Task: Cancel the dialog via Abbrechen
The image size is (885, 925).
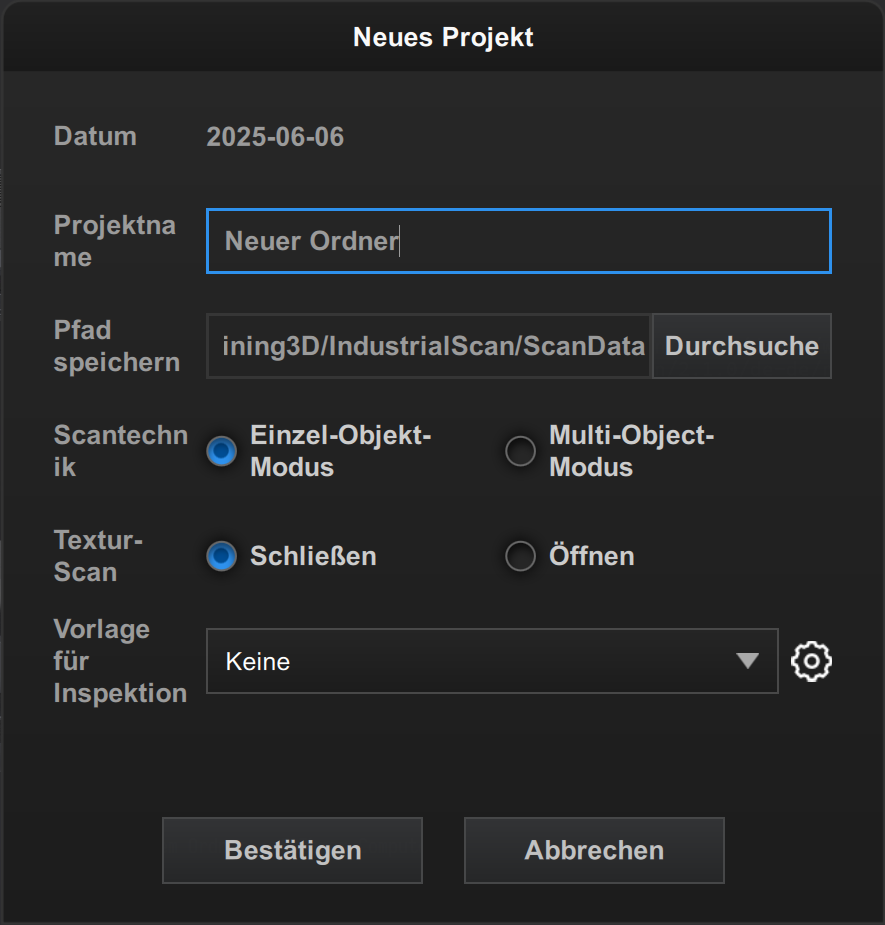Action: pos(594,850)
